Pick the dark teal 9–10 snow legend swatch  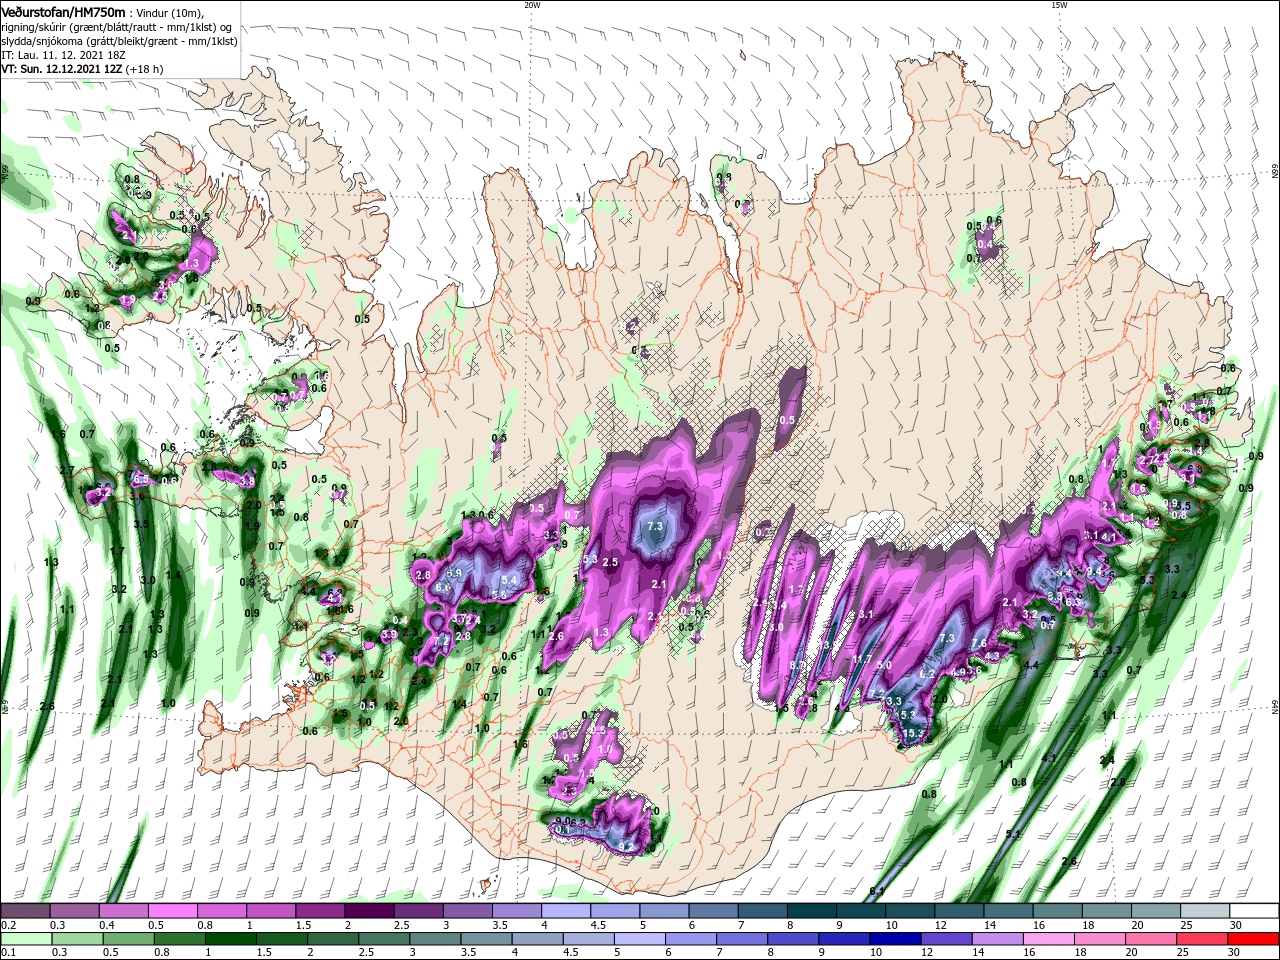[x=861, y=911]
